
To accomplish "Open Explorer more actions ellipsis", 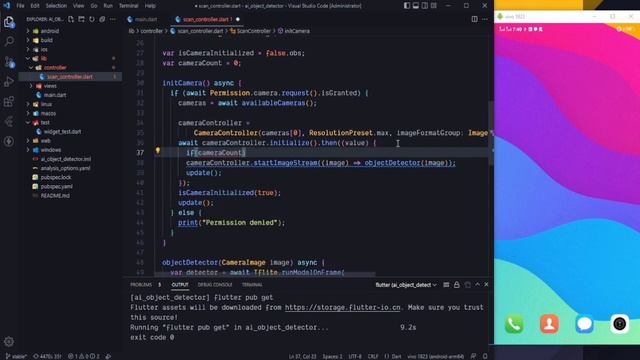I will point(113,19).
